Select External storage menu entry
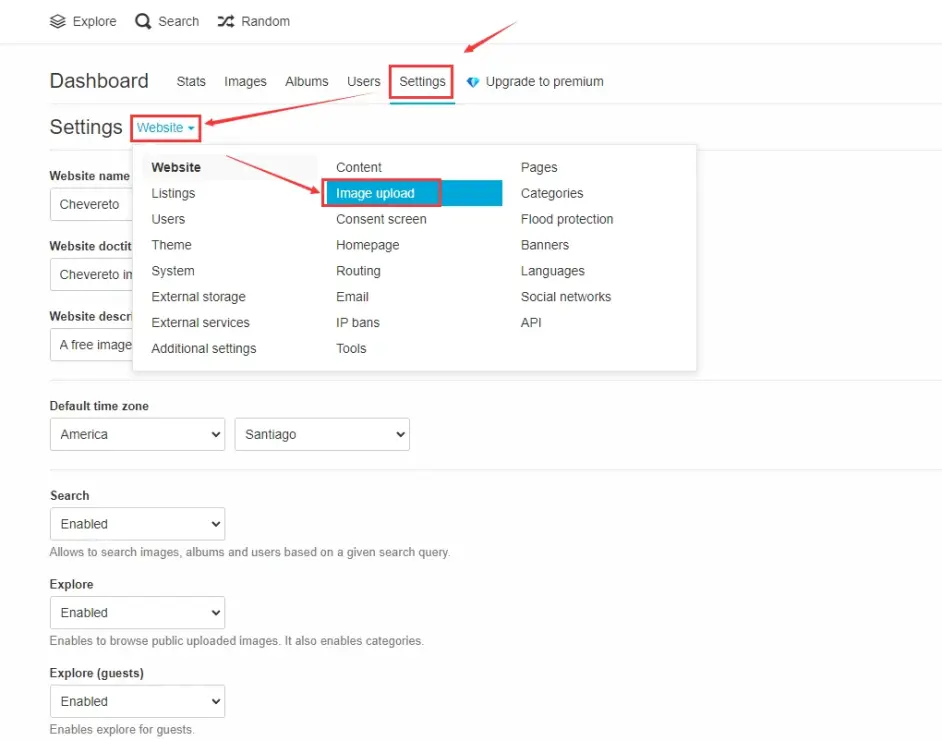The width and height of the screenshot is (942, 741). click(198, 297)
